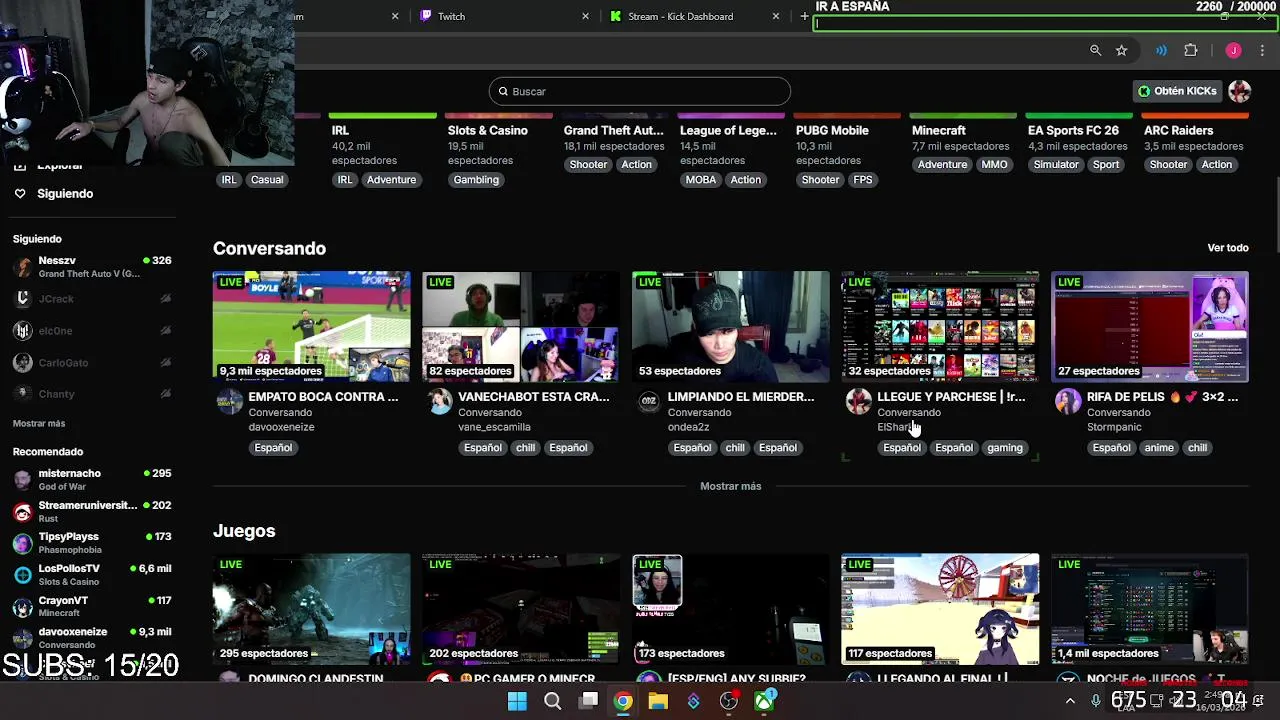Open the Minecraft category

pyautogui.click(x=939, y=130)
